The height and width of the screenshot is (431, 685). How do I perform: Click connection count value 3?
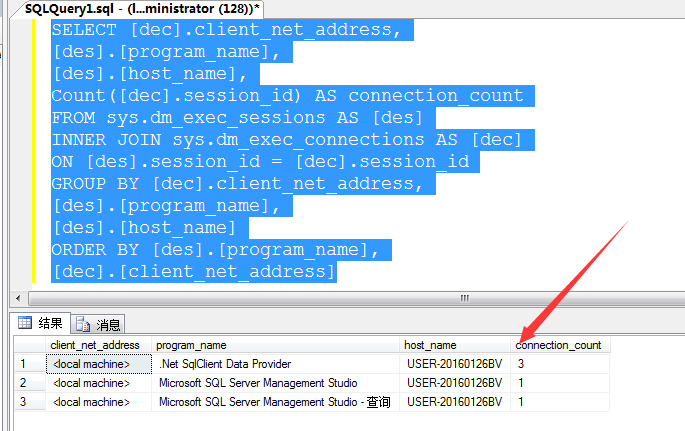coord(560,364)
